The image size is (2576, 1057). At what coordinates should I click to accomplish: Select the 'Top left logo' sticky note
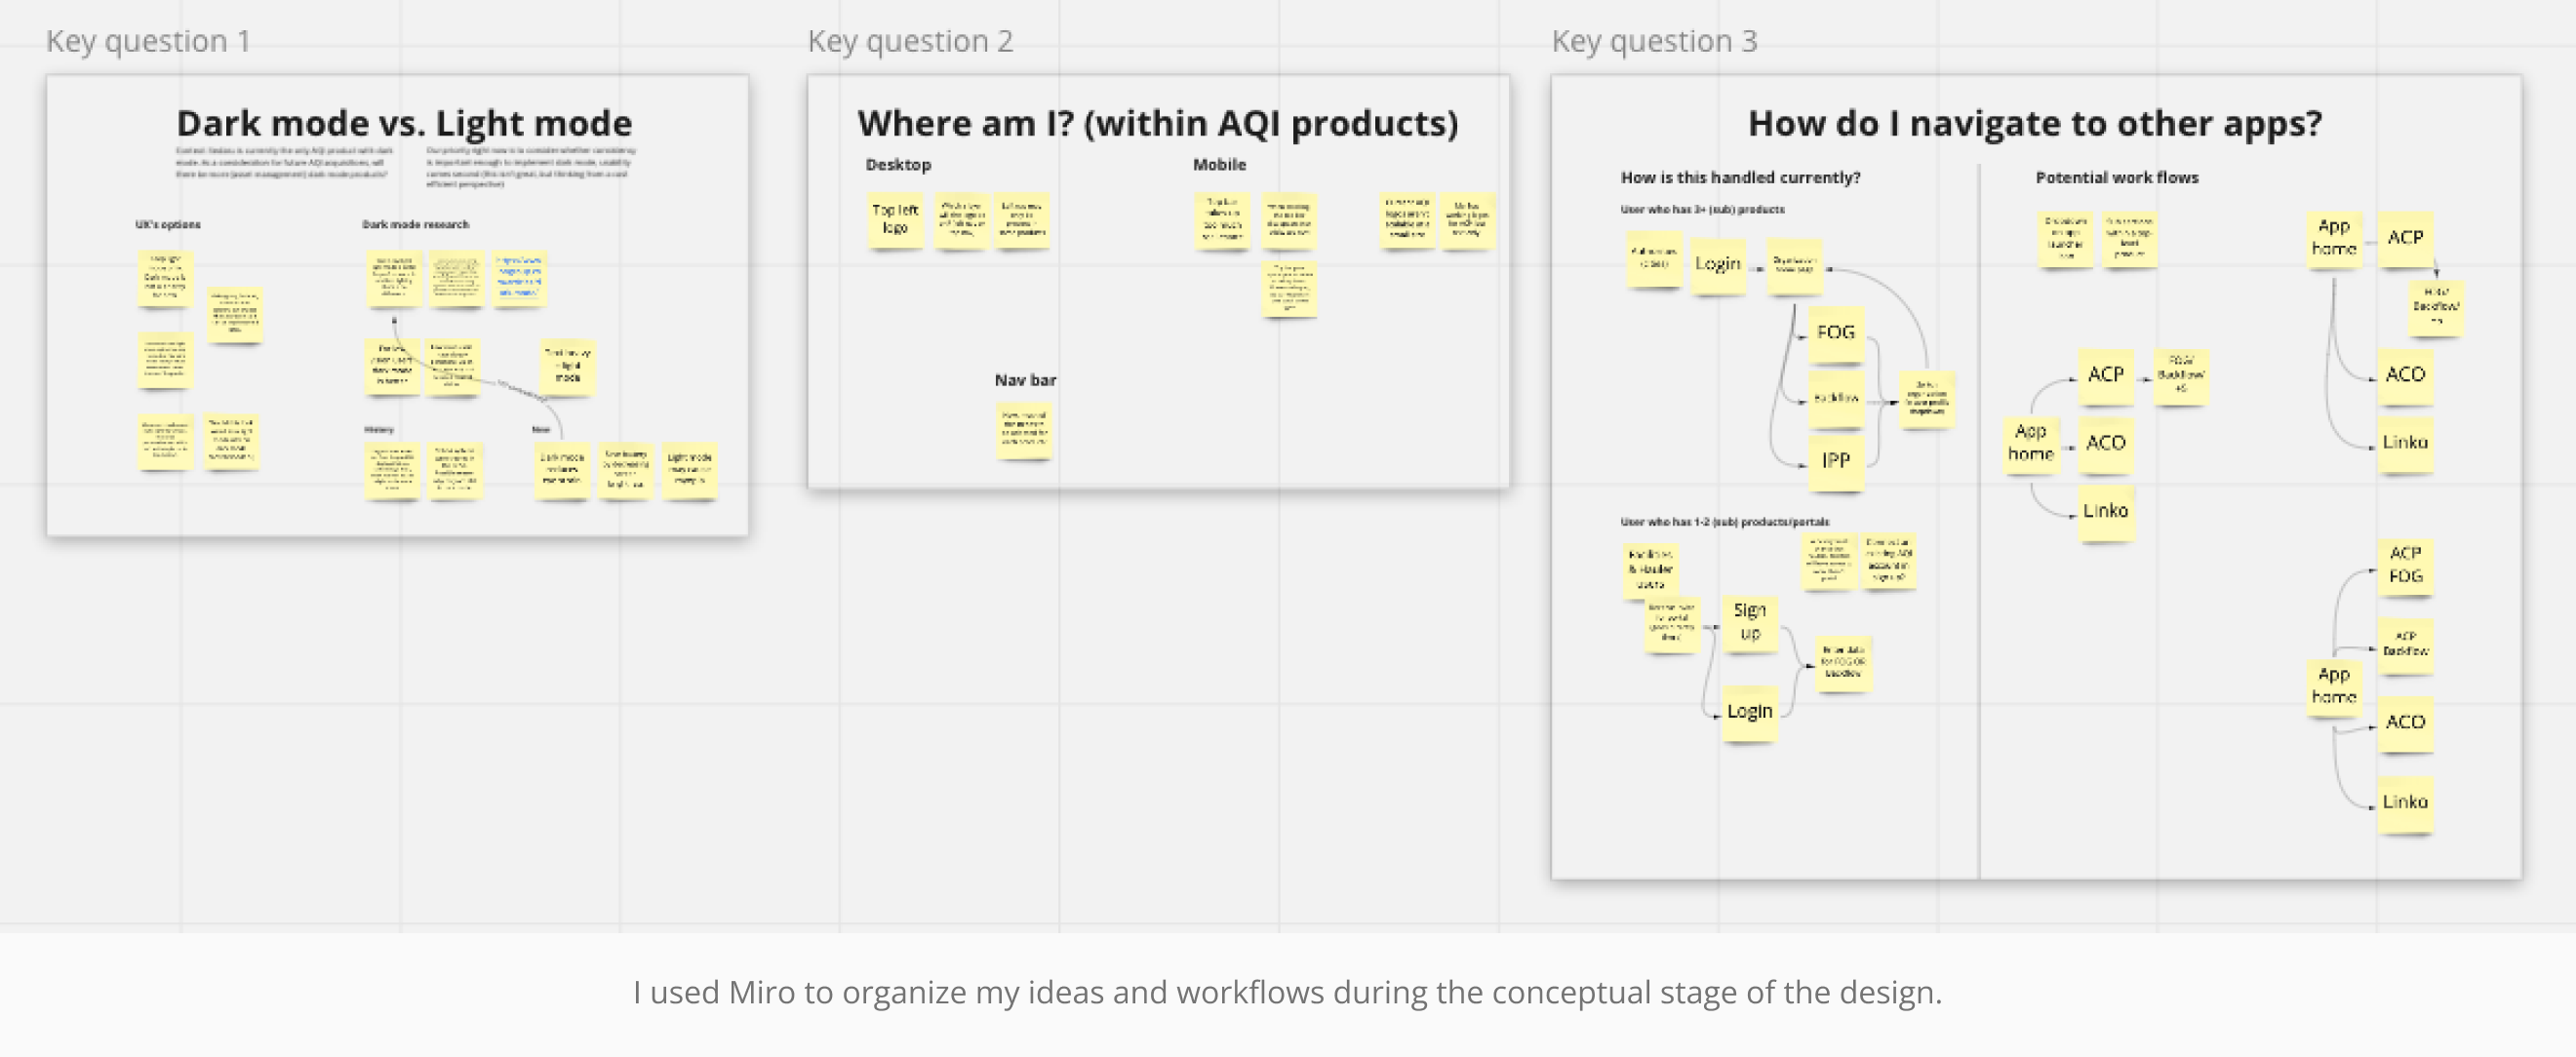pos(894,219)
